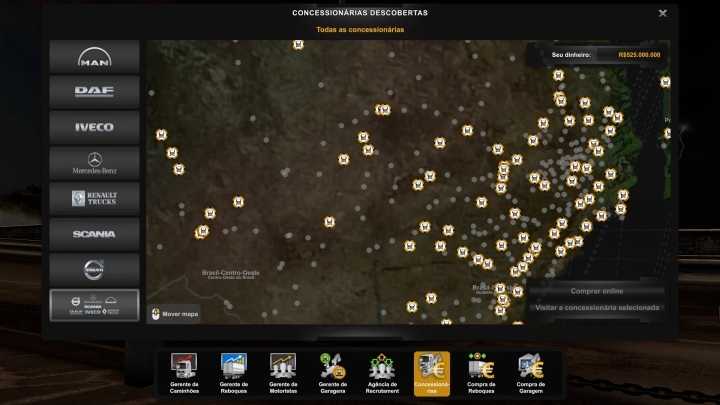Click the Seu dinheiro money value
This screenshot has width=720, height=405.
click(639, 55)
